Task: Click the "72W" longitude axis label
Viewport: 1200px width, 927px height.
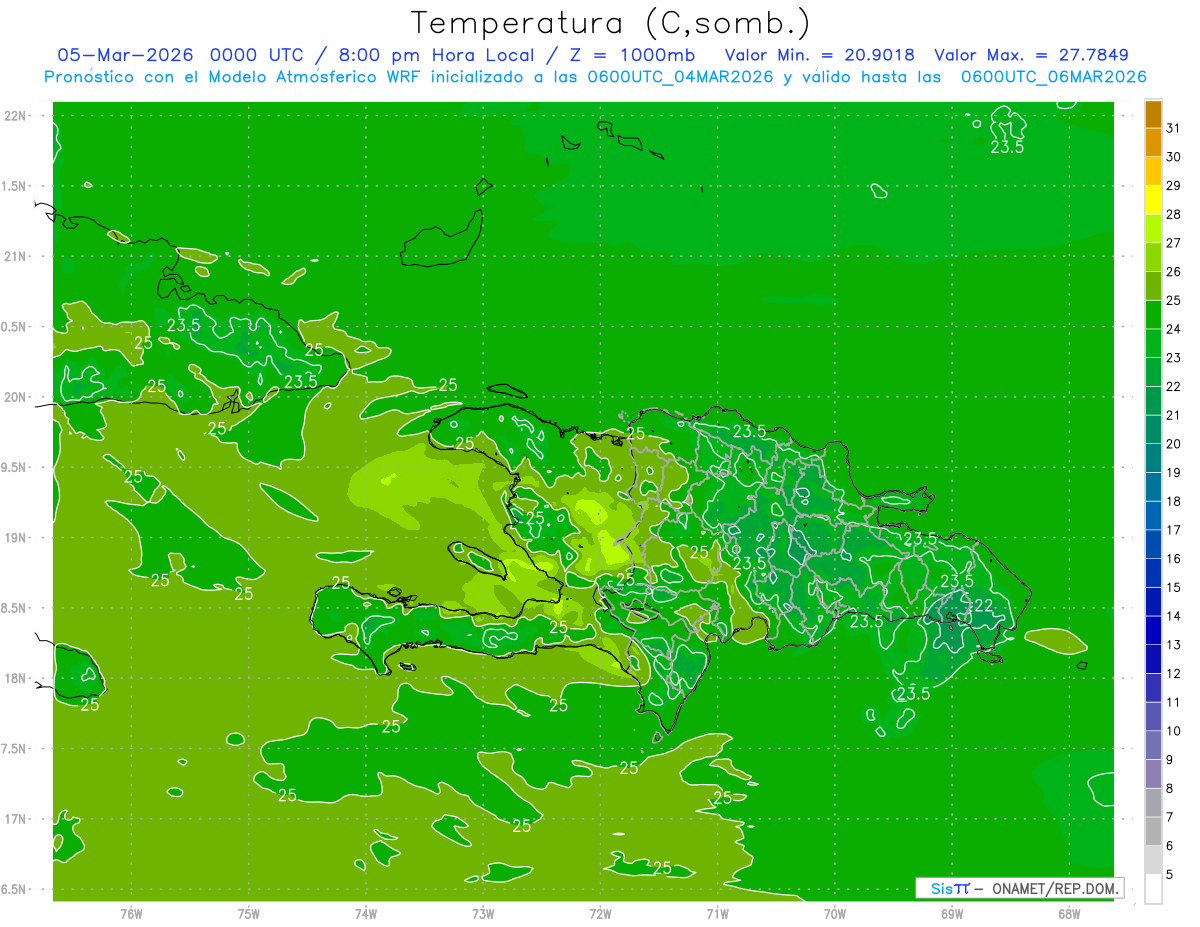Action: click(600, 915)
